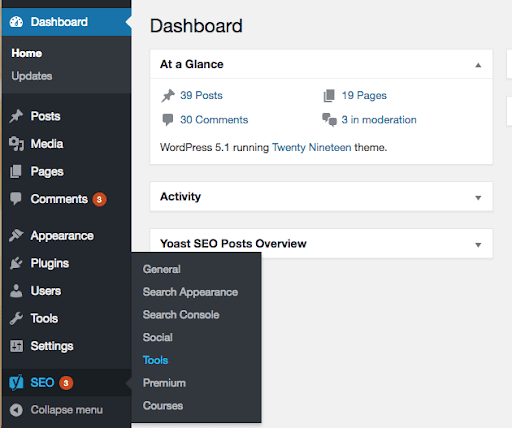View the 3 in moderation comments link
The height and width of the screenshot is (428, 512).
click(379, 120)
